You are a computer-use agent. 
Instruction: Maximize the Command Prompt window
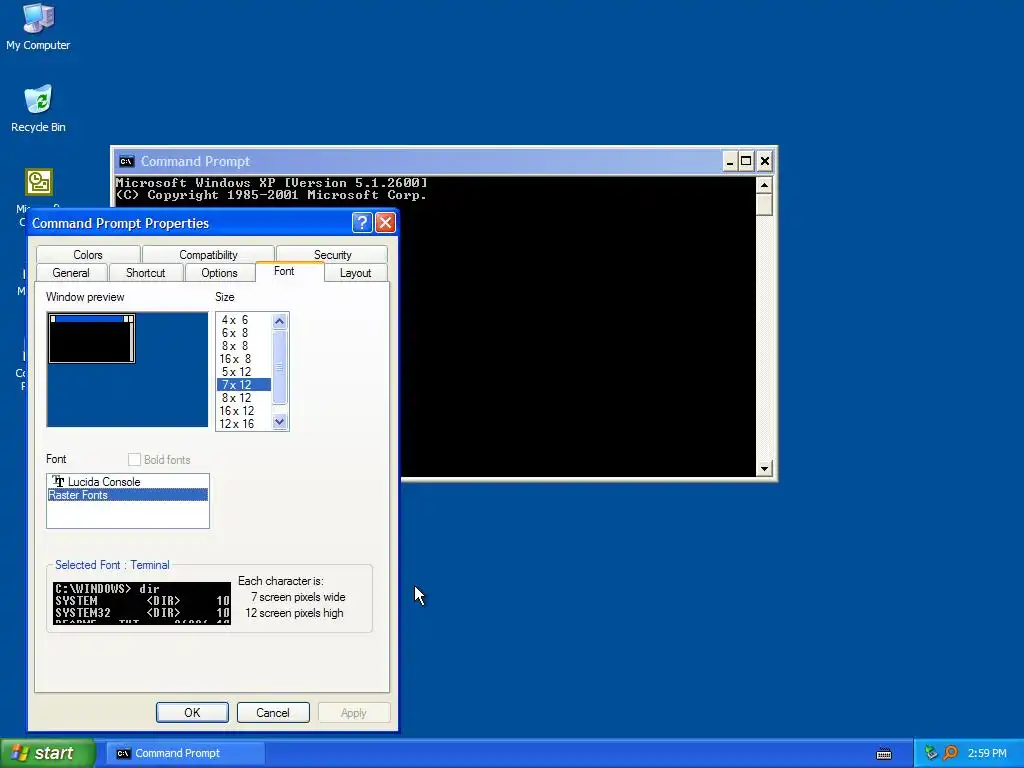pyautogui.click(x=746, y=161)
